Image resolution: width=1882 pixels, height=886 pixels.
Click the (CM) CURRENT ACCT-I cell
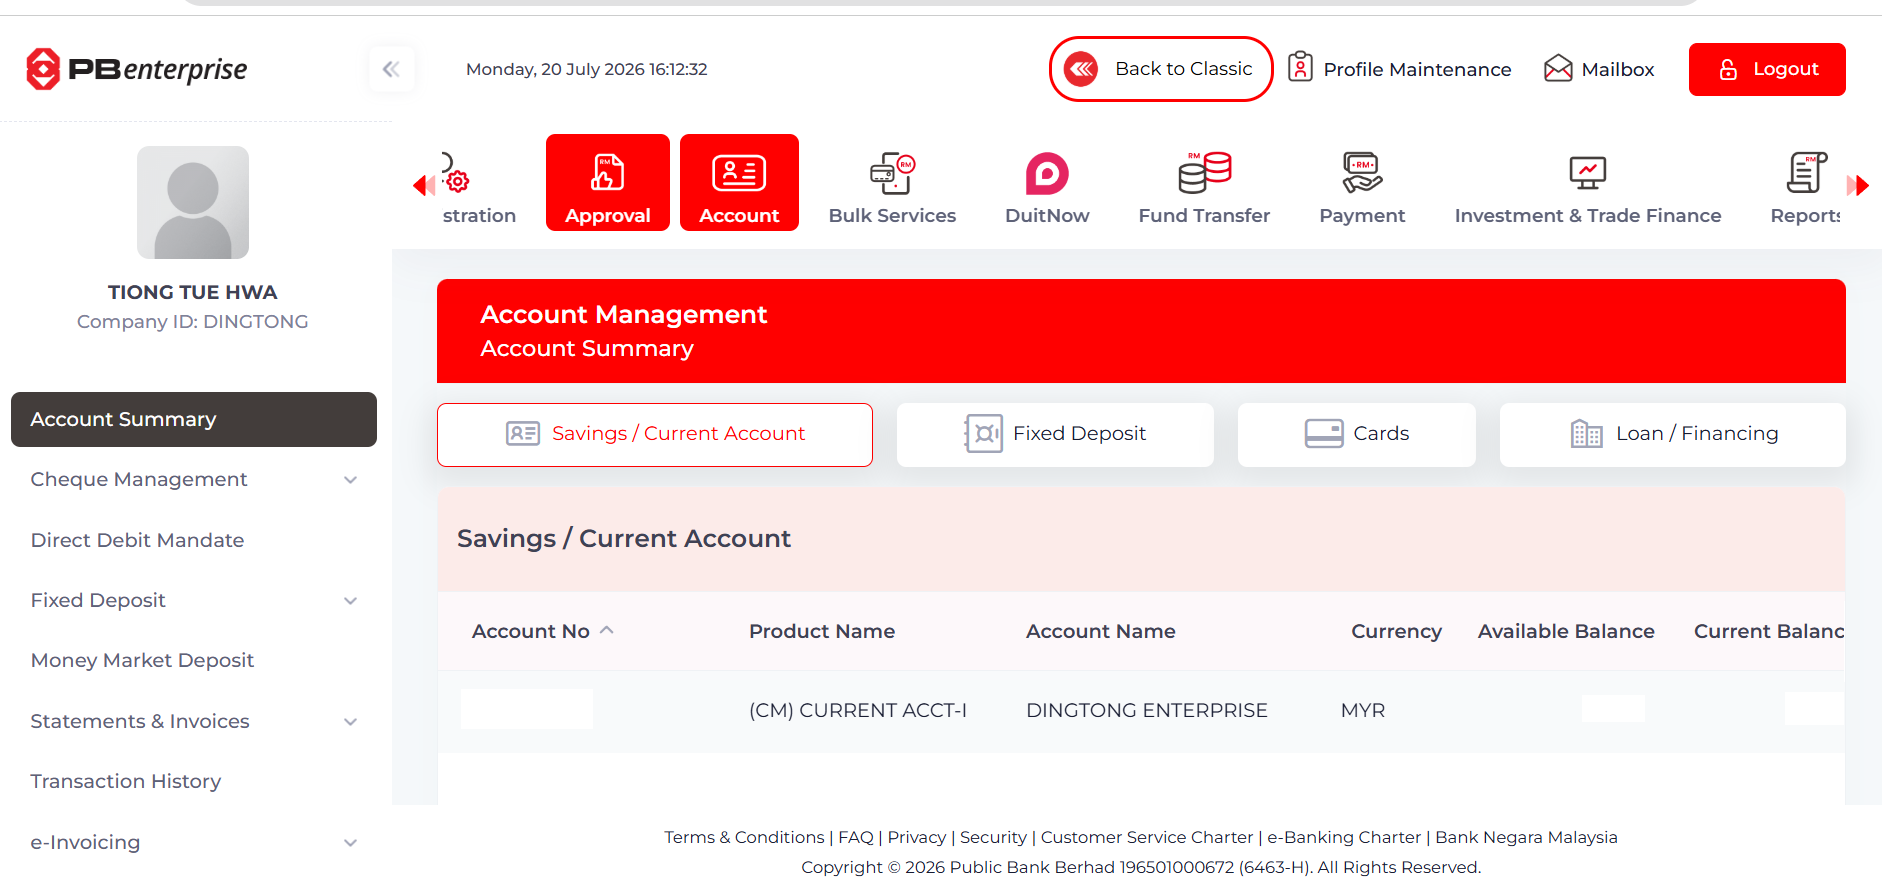click(x=858, y=710)
